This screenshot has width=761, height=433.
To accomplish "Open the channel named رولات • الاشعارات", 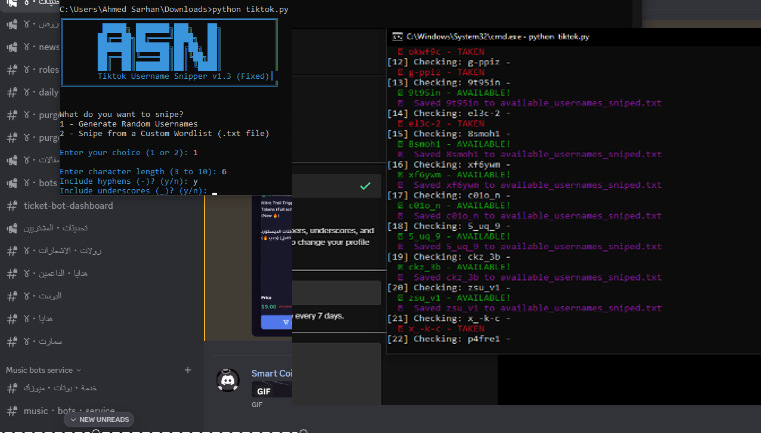I will click(x=63, y=251).
